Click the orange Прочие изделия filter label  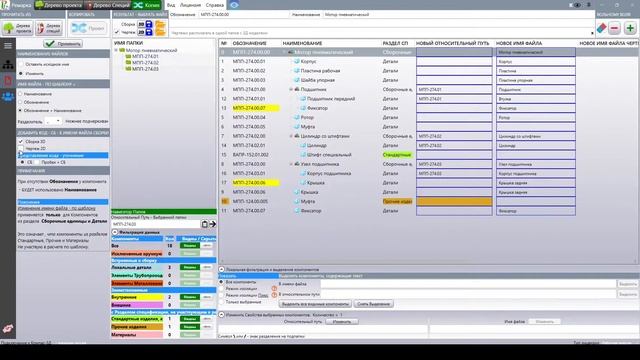[137, 327]
